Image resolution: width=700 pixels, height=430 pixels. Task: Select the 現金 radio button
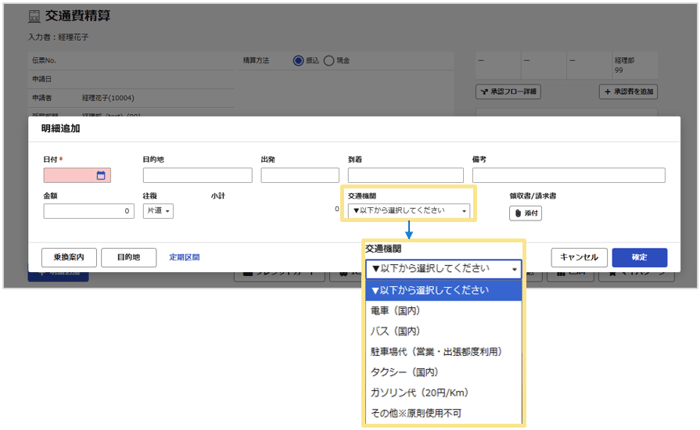pyautogui.click(x=329, y=60)
